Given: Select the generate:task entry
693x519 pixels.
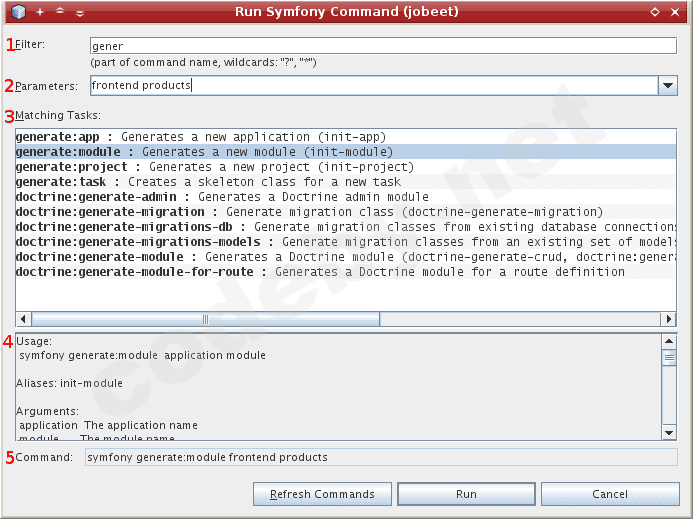Looking at the screenshot, I should click(208, 182).
